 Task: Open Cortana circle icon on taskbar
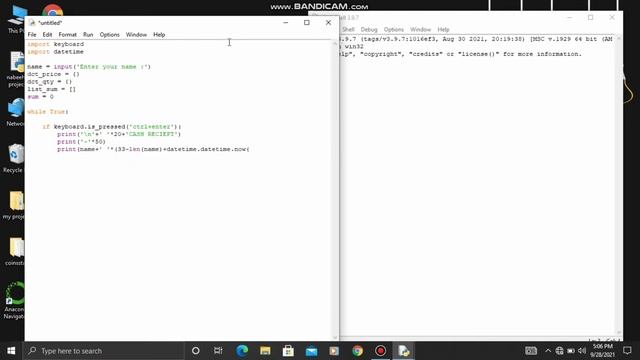tap(196, 351)
